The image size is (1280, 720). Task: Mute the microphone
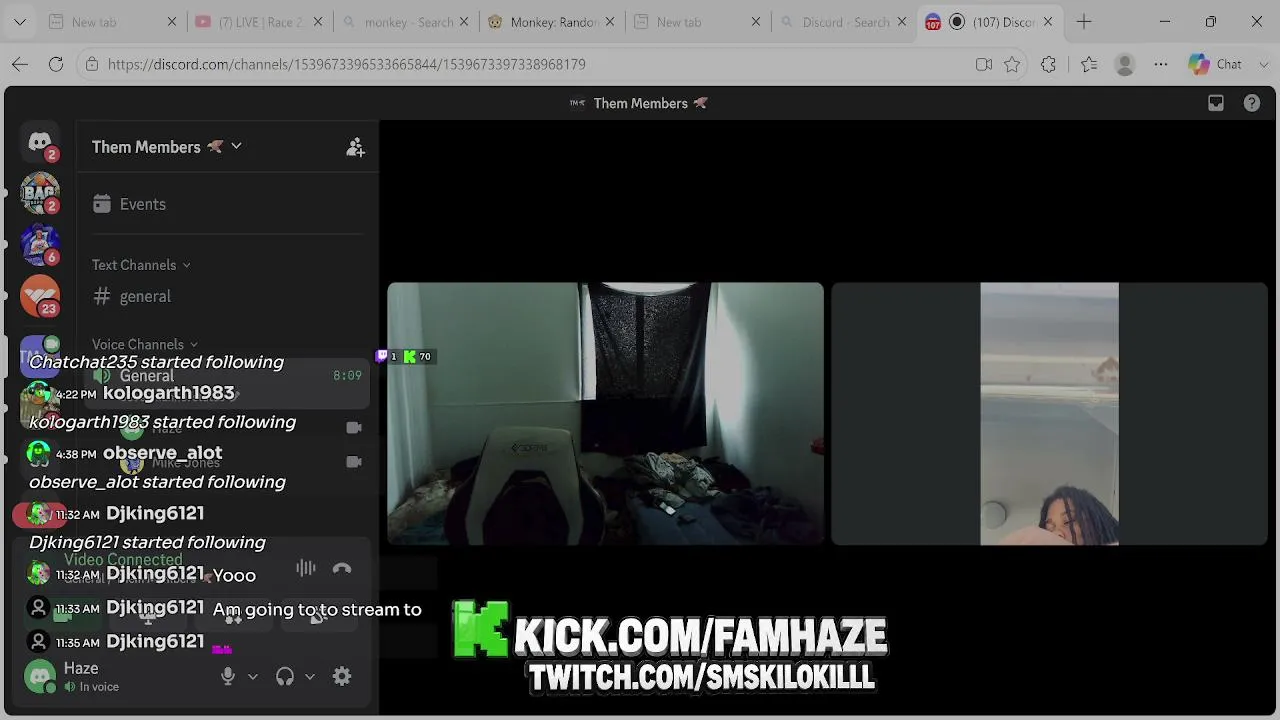(228, 676)
